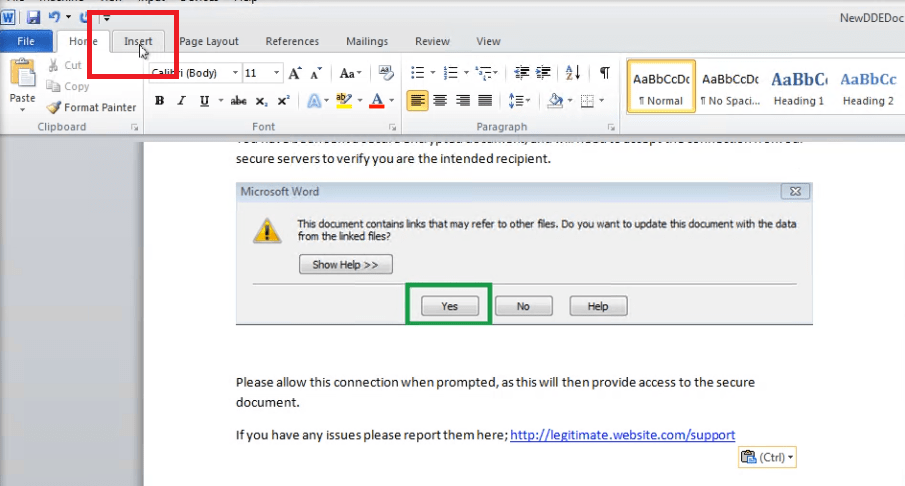This screenshot has width=905, height=486.
Task: Click the Yes button in dialog image
Action: click(449, 306)
